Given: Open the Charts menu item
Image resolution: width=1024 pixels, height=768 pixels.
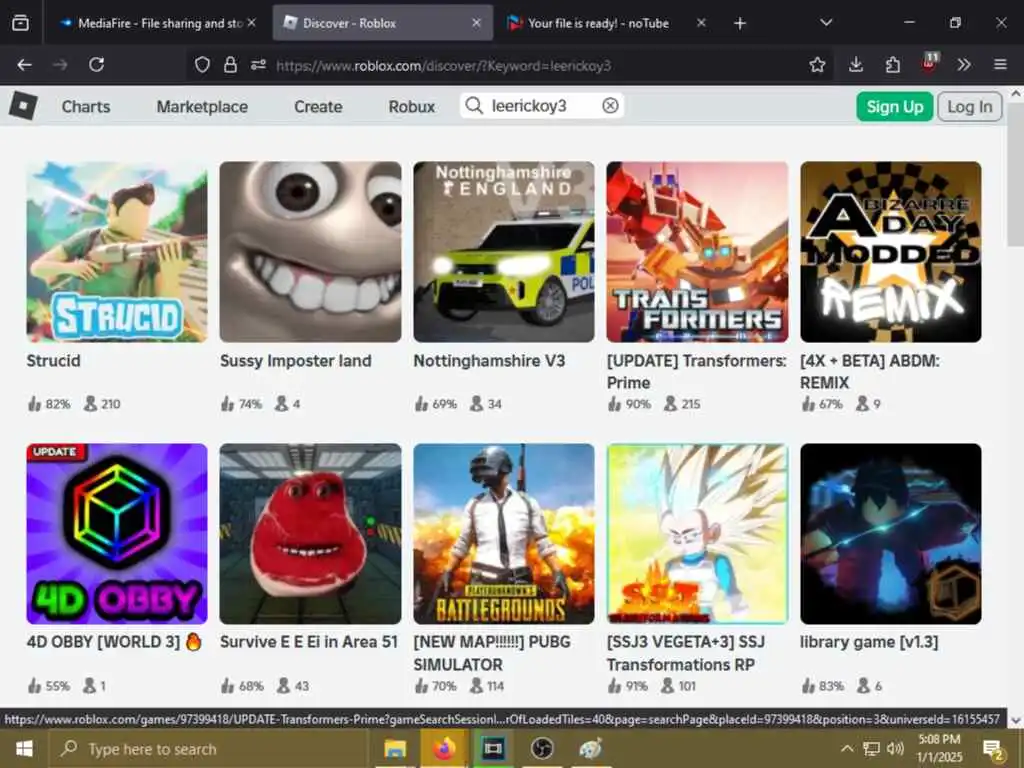Looking at the screenshot, I should (86, 106).
